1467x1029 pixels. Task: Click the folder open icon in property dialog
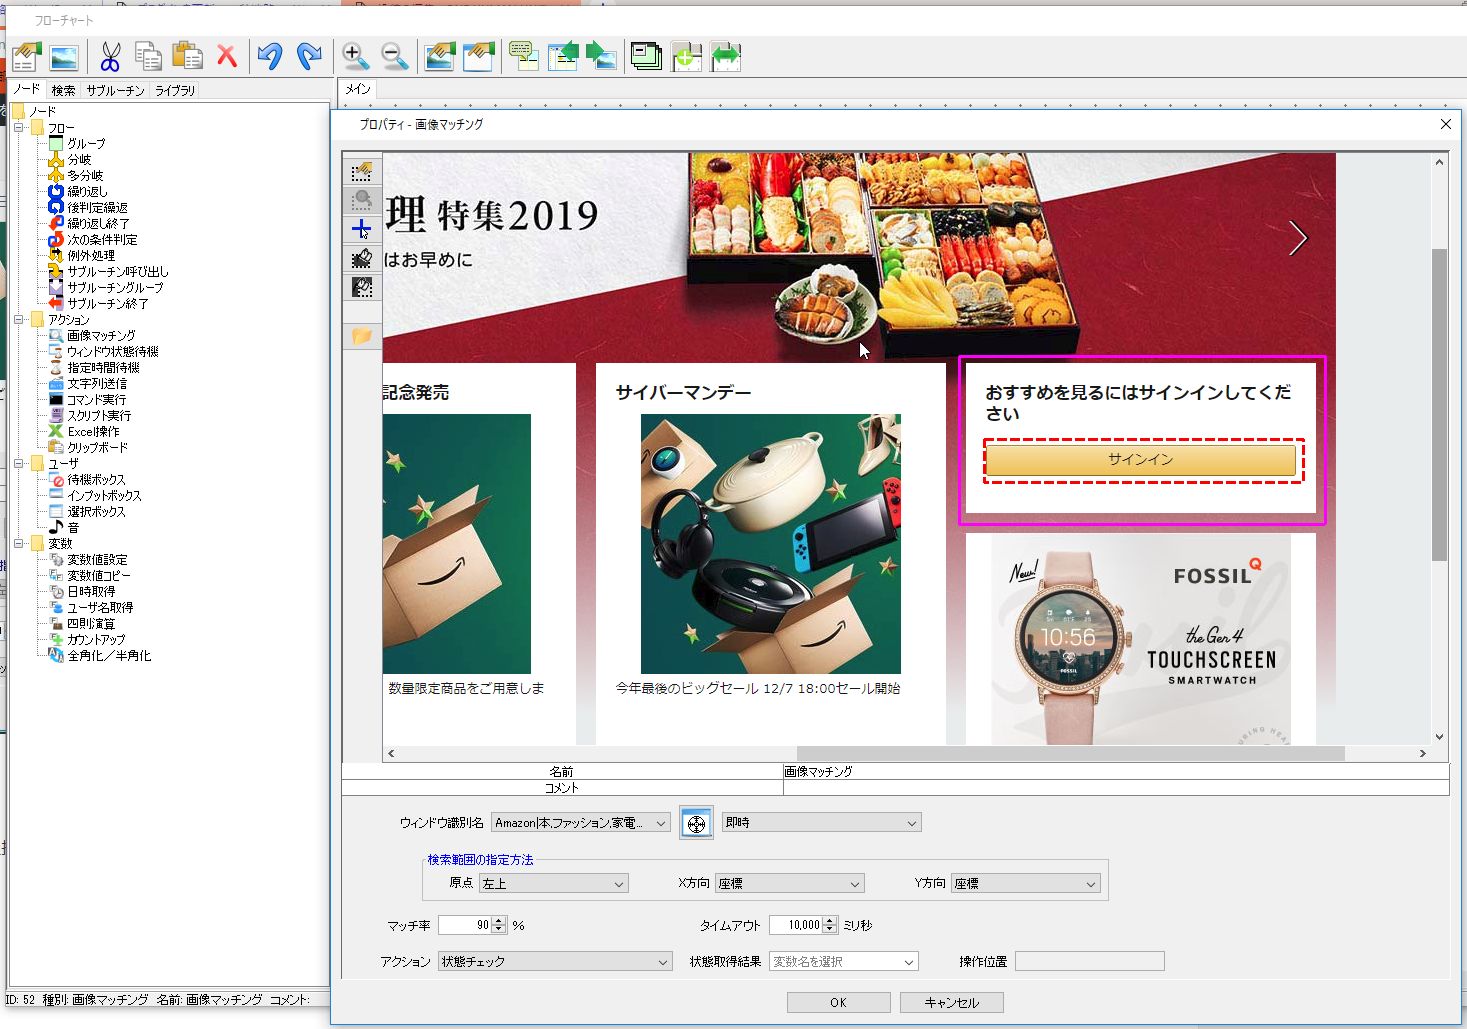click(x=362, y=336)
